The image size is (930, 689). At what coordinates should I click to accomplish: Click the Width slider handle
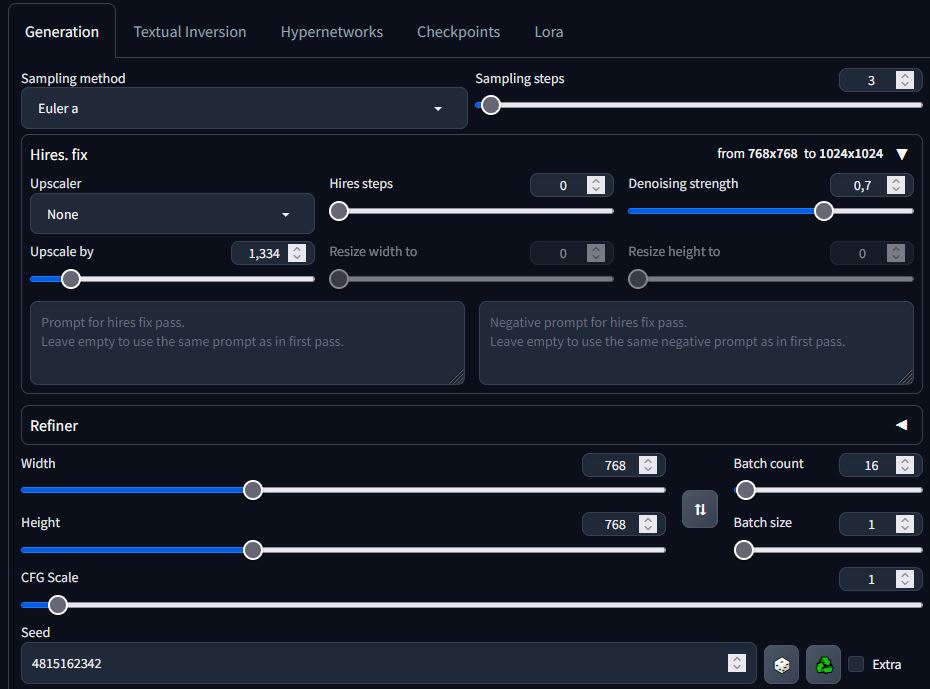click(253, 490)
